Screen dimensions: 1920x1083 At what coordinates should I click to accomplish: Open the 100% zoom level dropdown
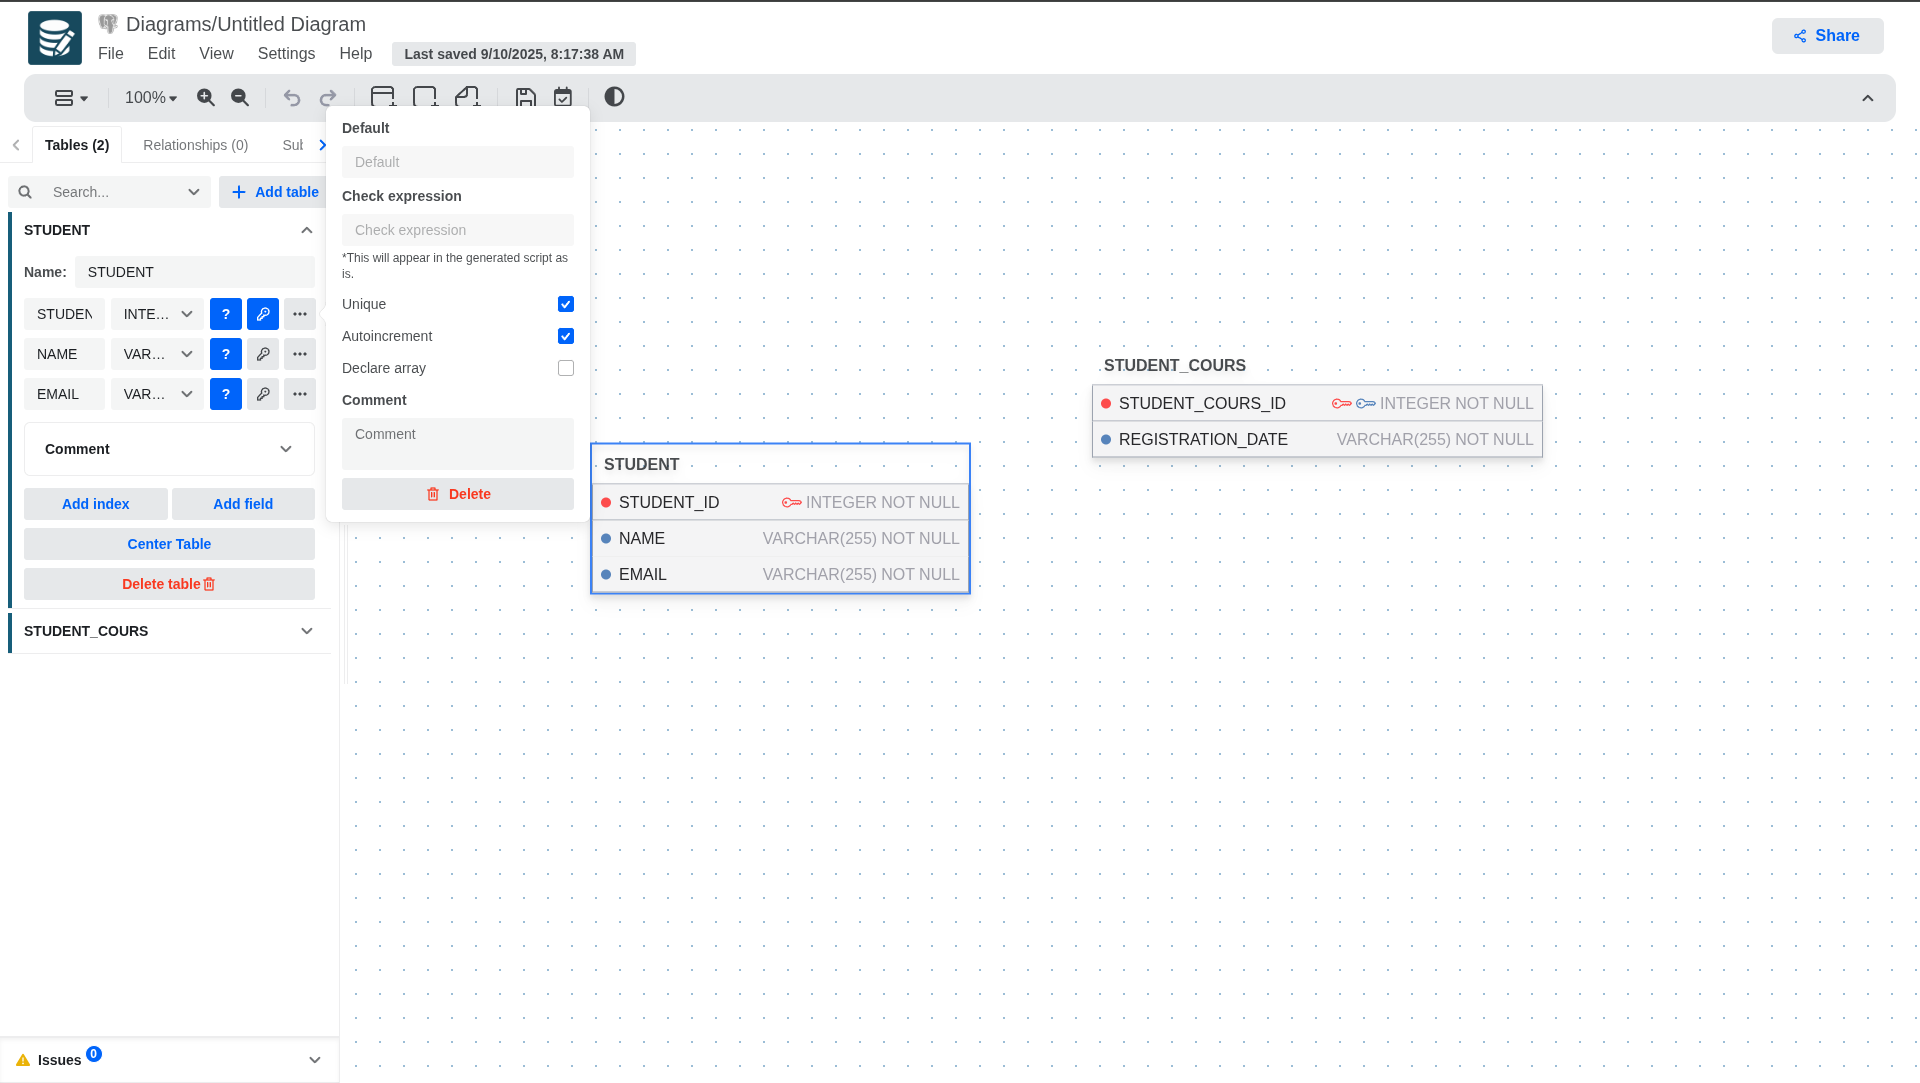pos(151,98)
